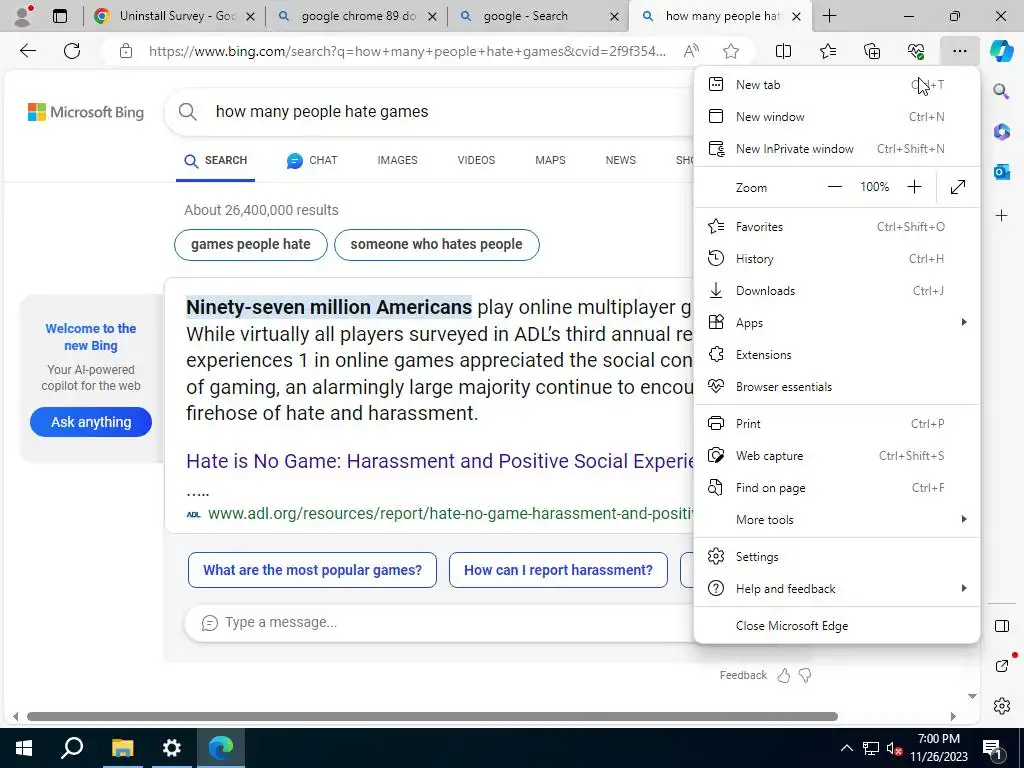Click the Bing search magnifier icon
This screenshot has width=1024, height=768.
pos(187,112)
